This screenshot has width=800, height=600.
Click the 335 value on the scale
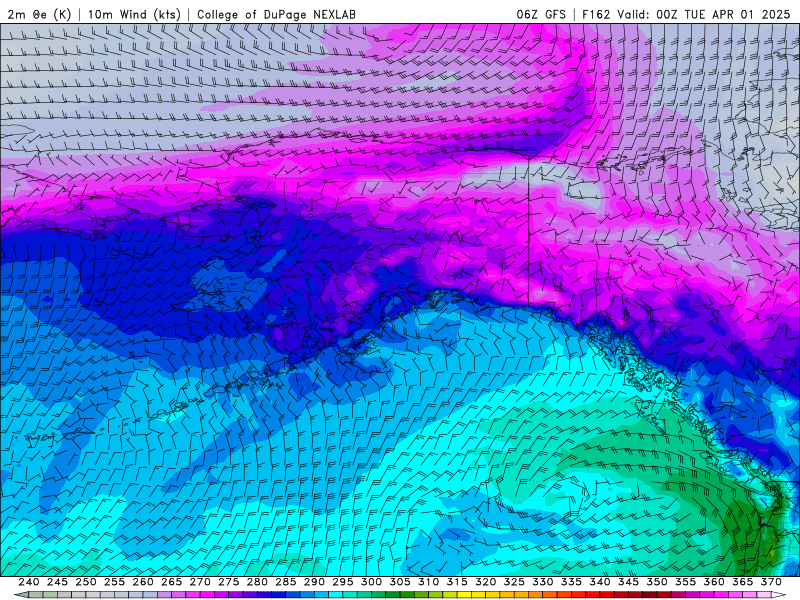pyautogui.click(x=571, y=582)
